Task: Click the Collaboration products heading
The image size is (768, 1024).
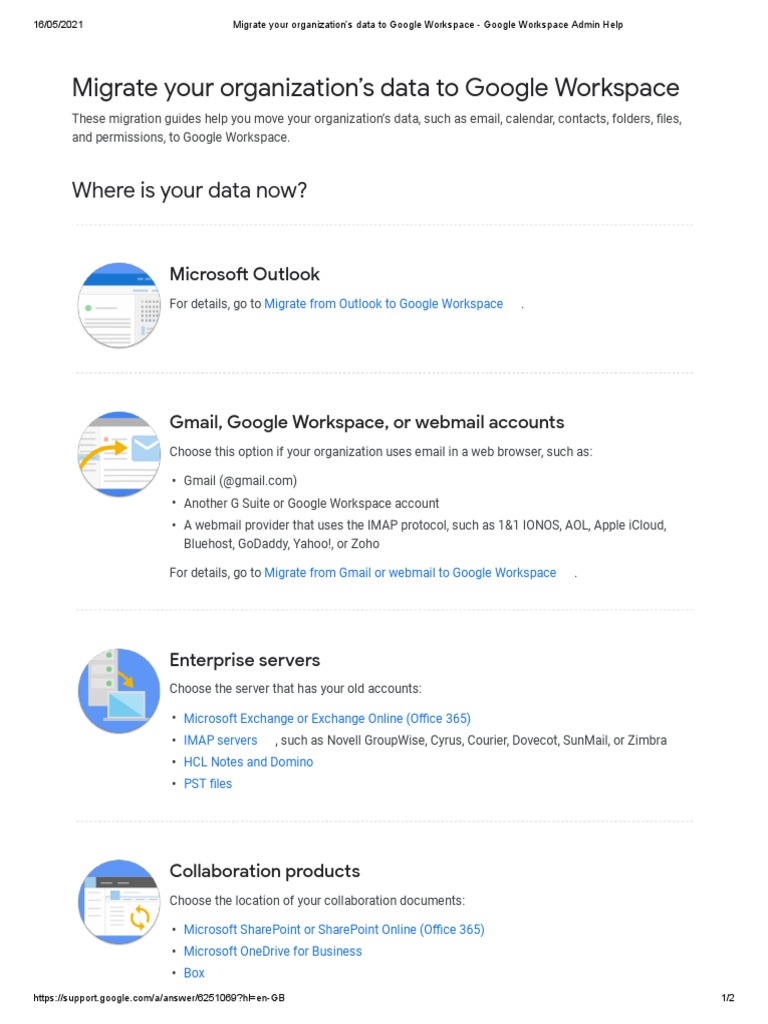Action: pos(264,871)
